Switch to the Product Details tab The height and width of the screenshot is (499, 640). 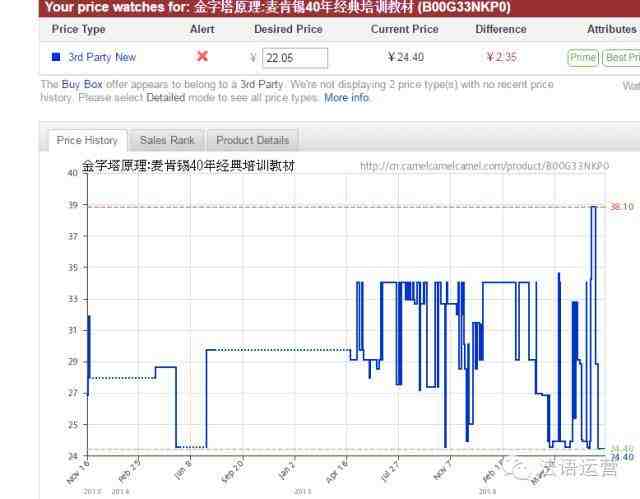point(253,140)
